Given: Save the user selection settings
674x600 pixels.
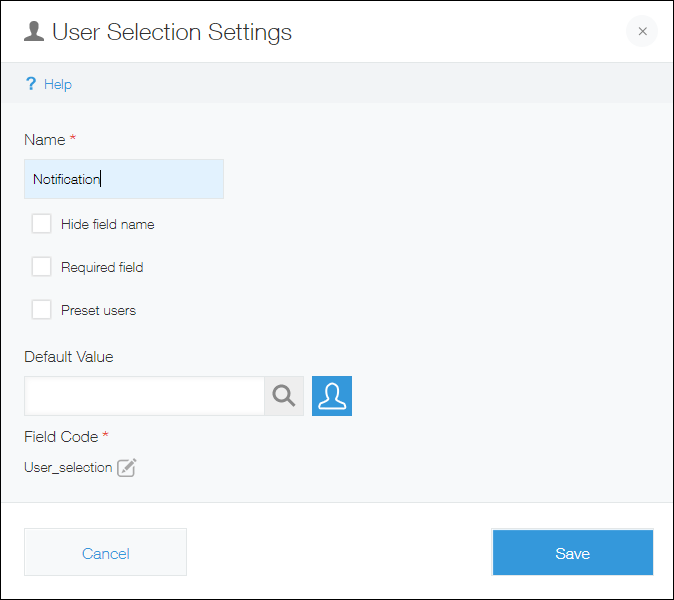Looking at the screenshot, I should pos(572,553).
